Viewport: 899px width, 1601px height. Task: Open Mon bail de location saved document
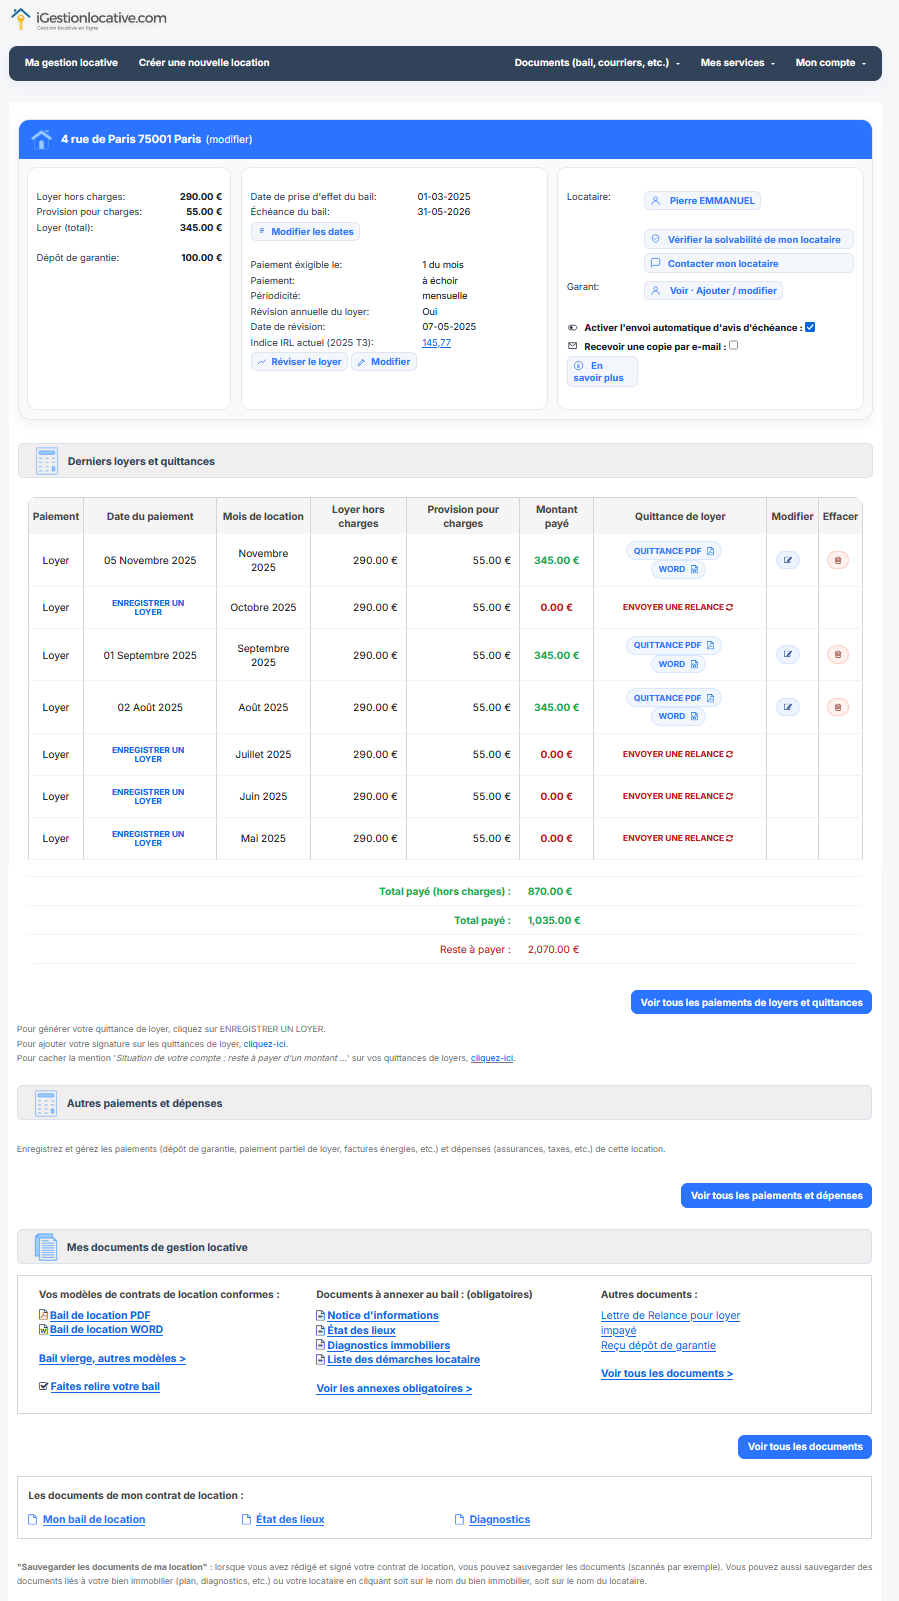(x=94, y=1520)
